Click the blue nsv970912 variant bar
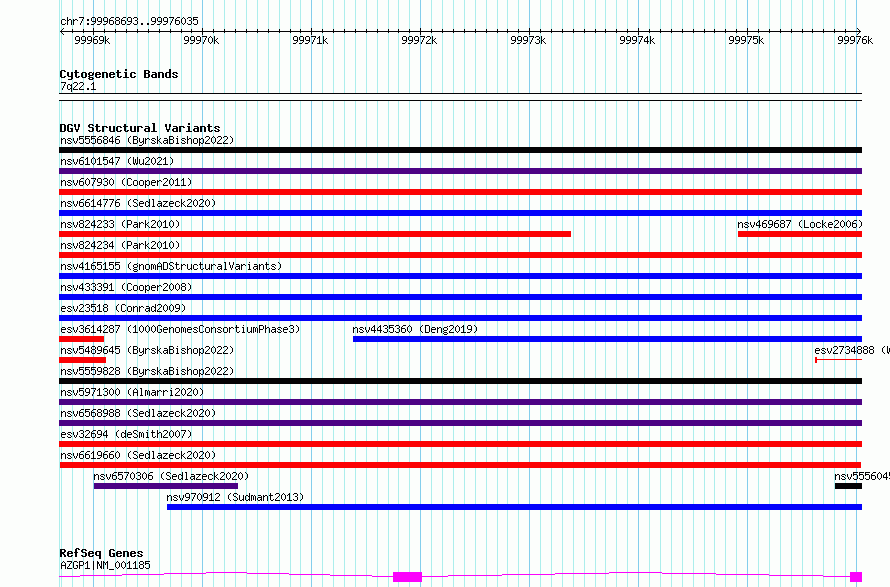The width and height of the screenshot is (890, 587). pos(514,507)
